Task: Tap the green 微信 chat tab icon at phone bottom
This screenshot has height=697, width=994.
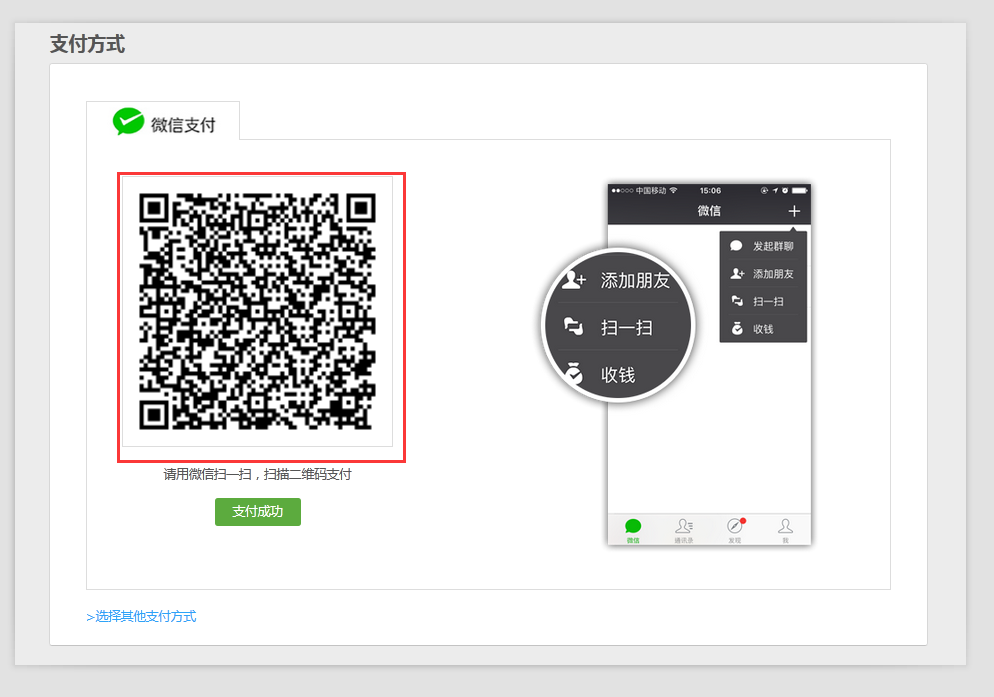Action: (633, 526)
